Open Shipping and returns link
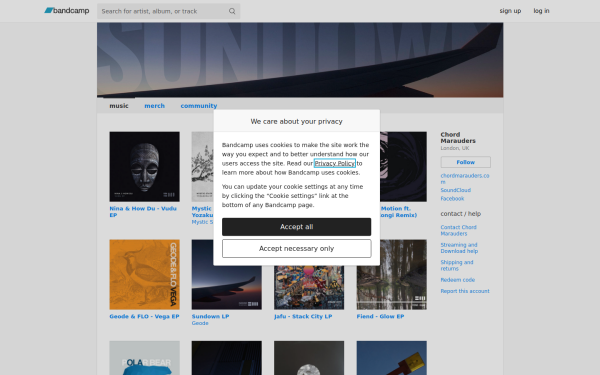The image size is (600, 375). pos(457,266)
